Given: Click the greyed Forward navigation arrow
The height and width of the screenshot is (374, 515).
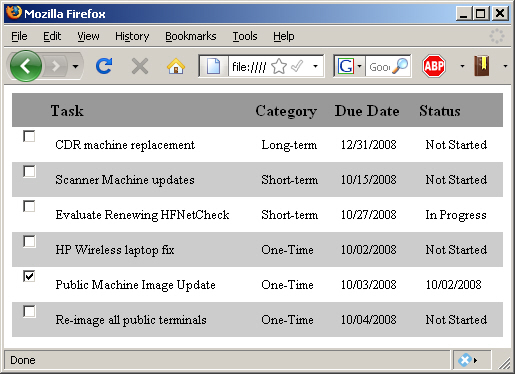Looking at the screenshot, I should [56, 66].
